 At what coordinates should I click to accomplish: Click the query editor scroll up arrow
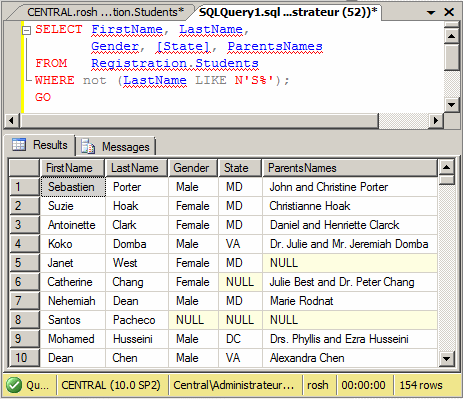[x=452, y=36]
